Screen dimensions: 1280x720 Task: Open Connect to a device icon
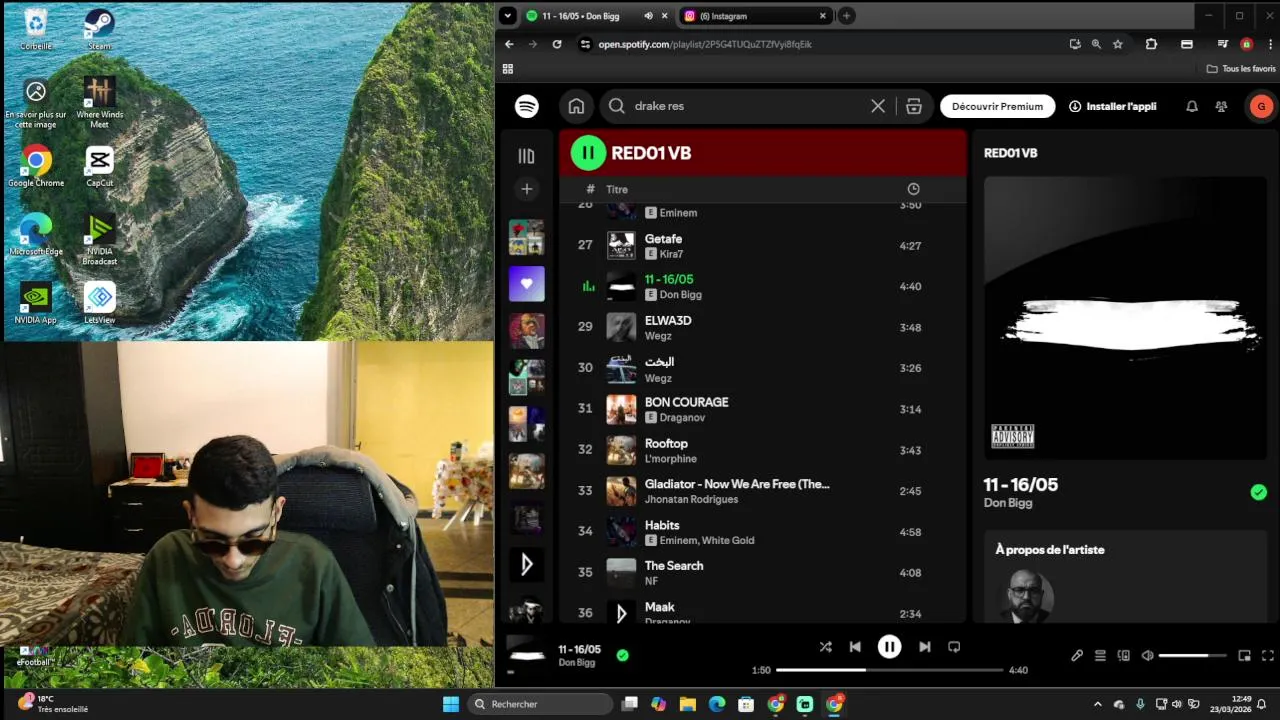(x=1124, y=656)
